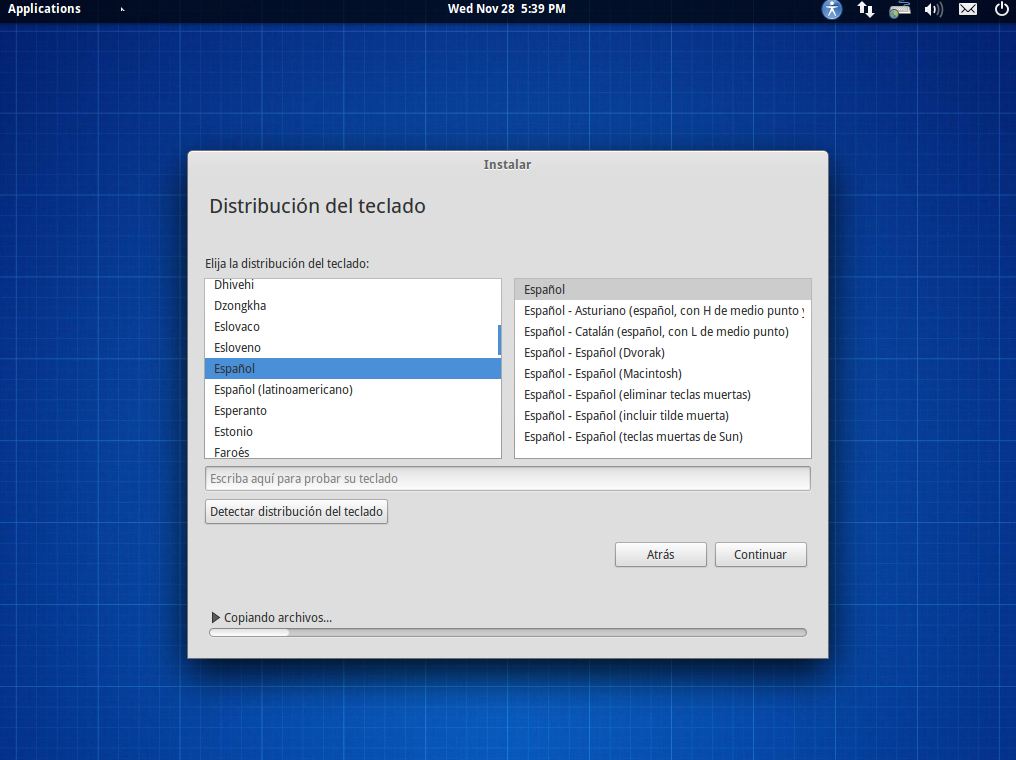Screen dimensions: 1016x760
Task: Open the Applications menu
Action: click(x=44, y=9)
